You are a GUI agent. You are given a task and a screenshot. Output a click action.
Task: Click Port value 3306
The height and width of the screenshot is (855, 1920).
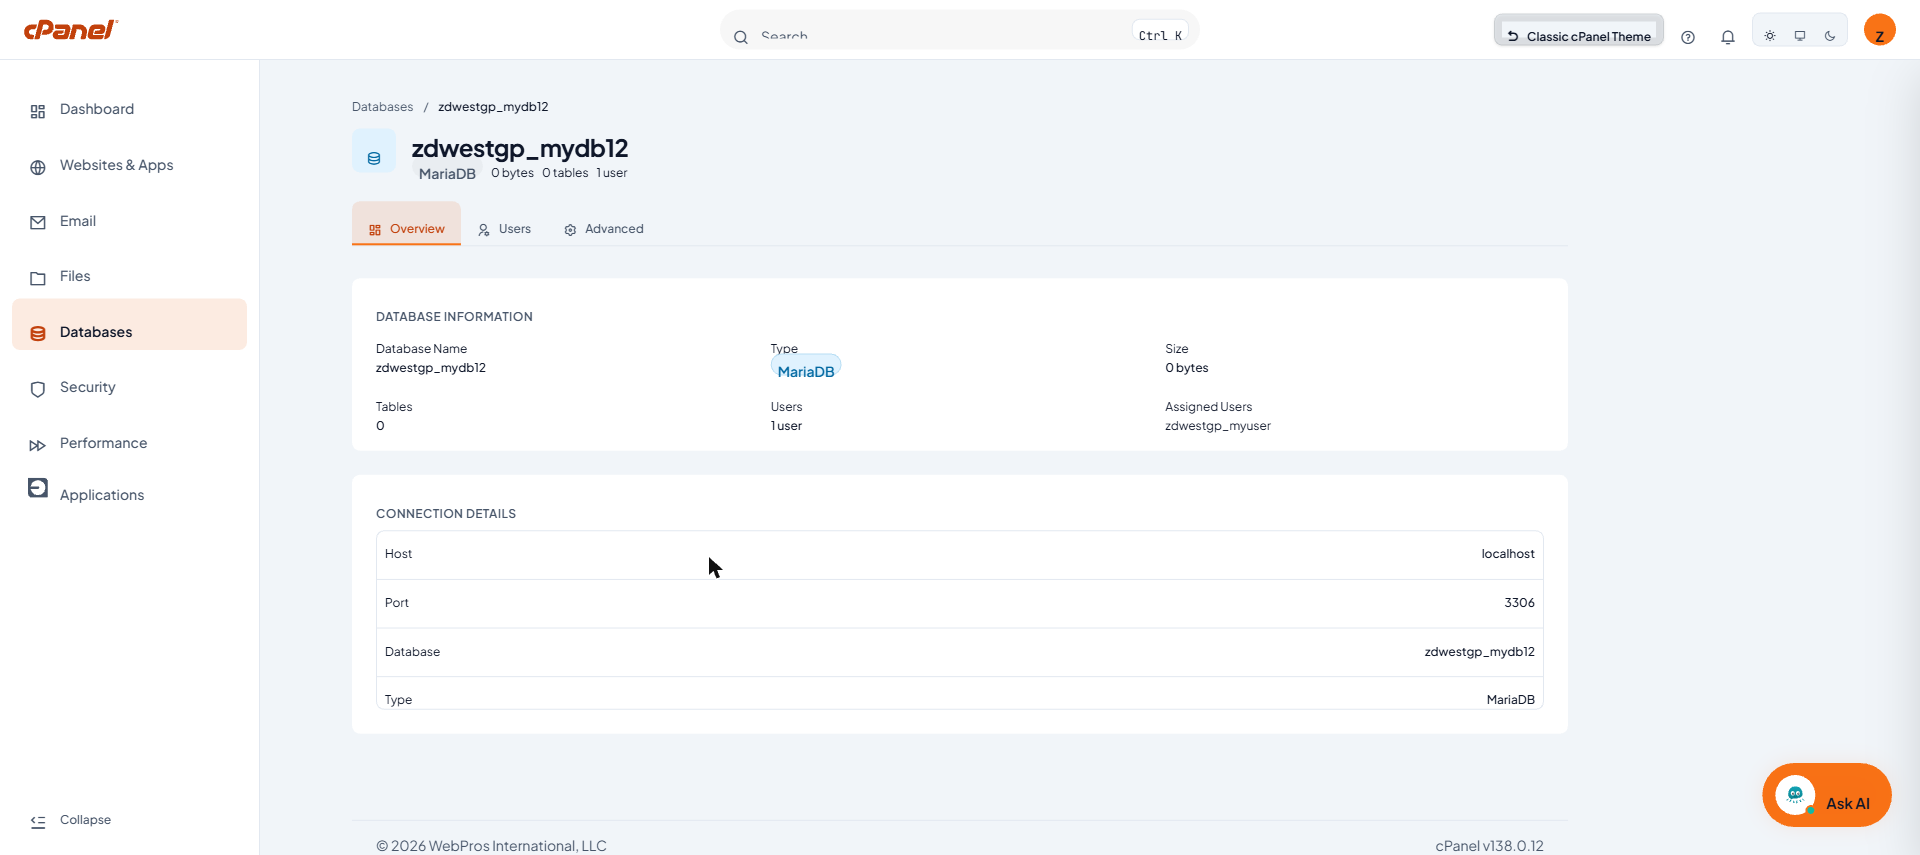pos(1519,603)
